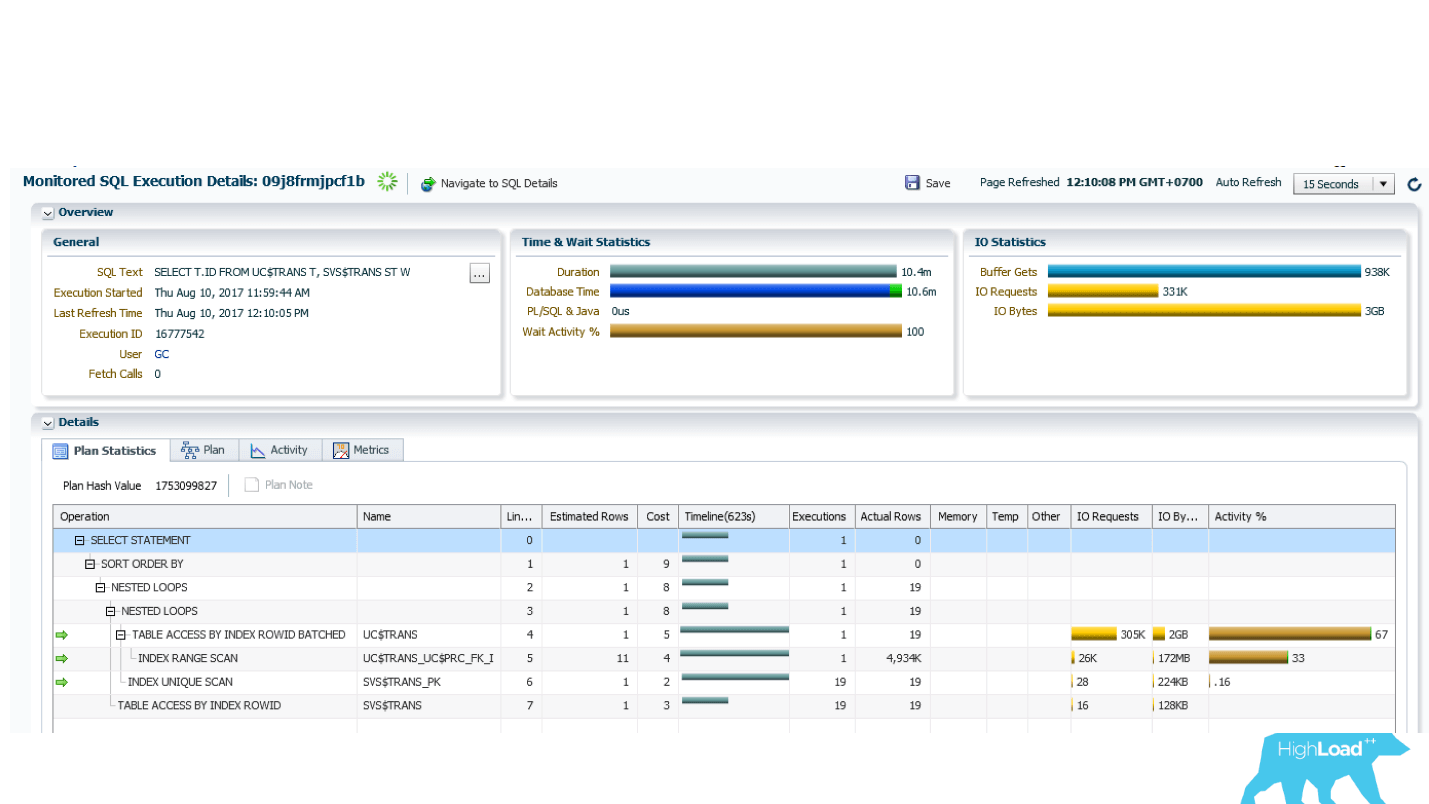Image resolution: width=1429 pixels, height=804 pixels.
Task: Click the Activity % bar for UC$TRANS
Action: coord(1290,634)
